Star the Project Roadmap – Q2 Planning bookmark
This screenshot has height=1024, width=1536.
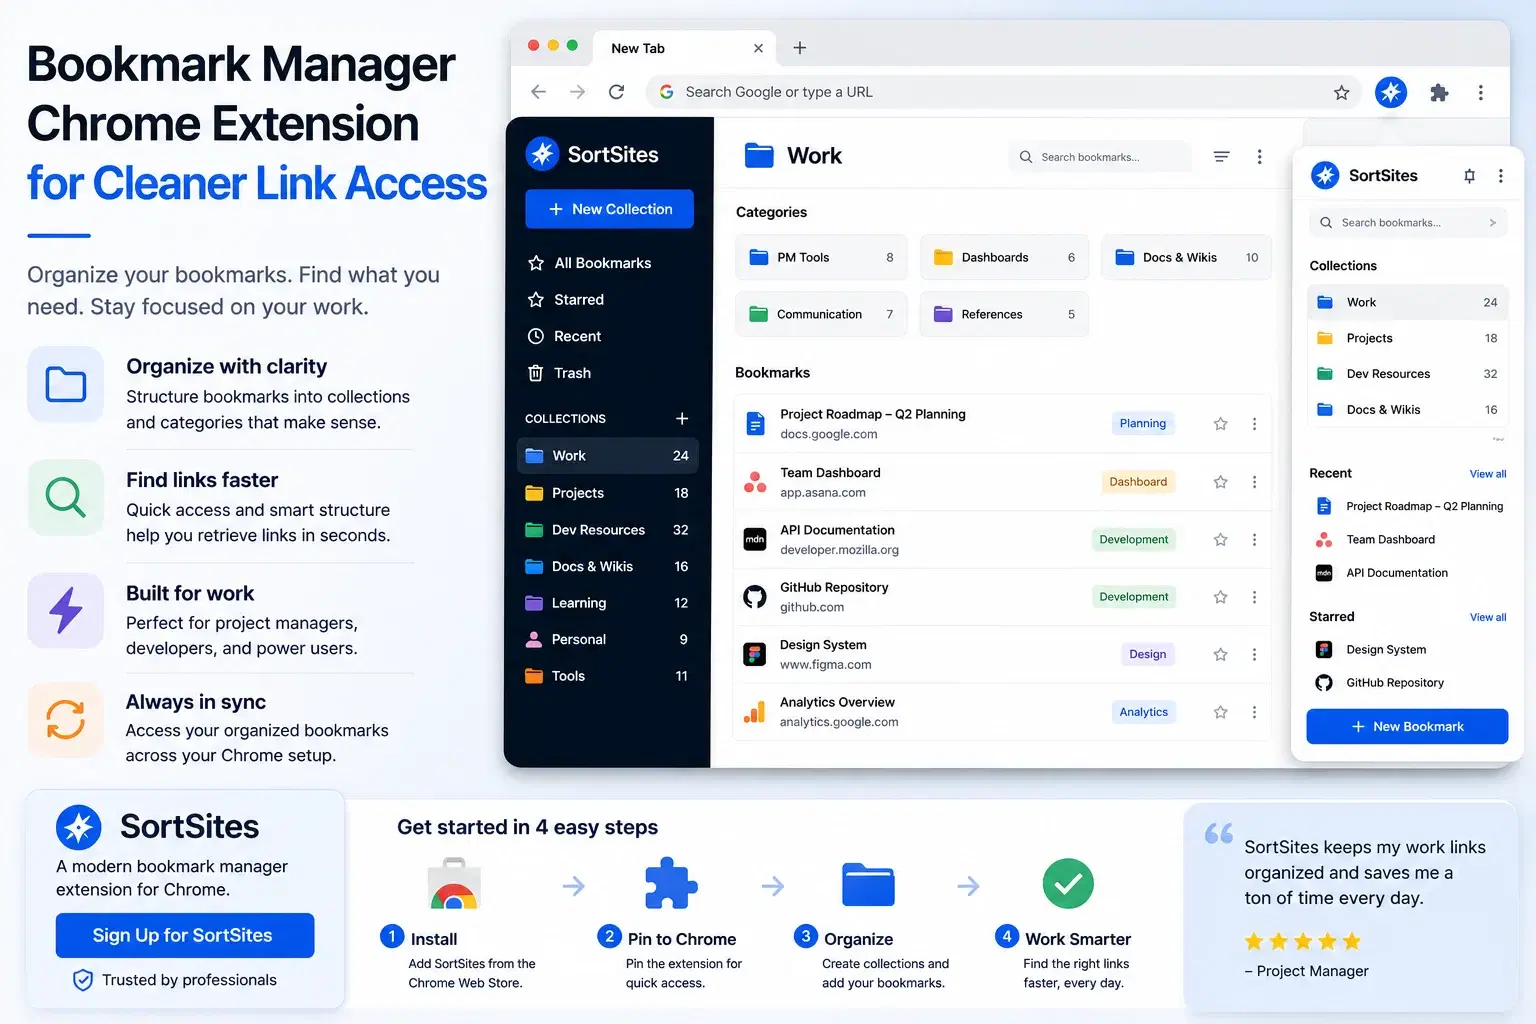(1220, 424)
